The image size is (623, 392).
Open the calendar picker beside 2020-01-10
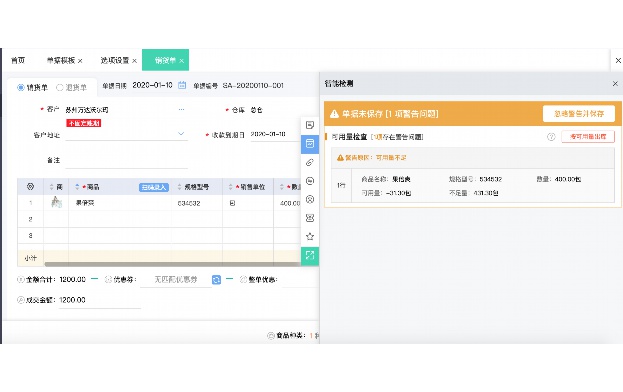(182, 85)
